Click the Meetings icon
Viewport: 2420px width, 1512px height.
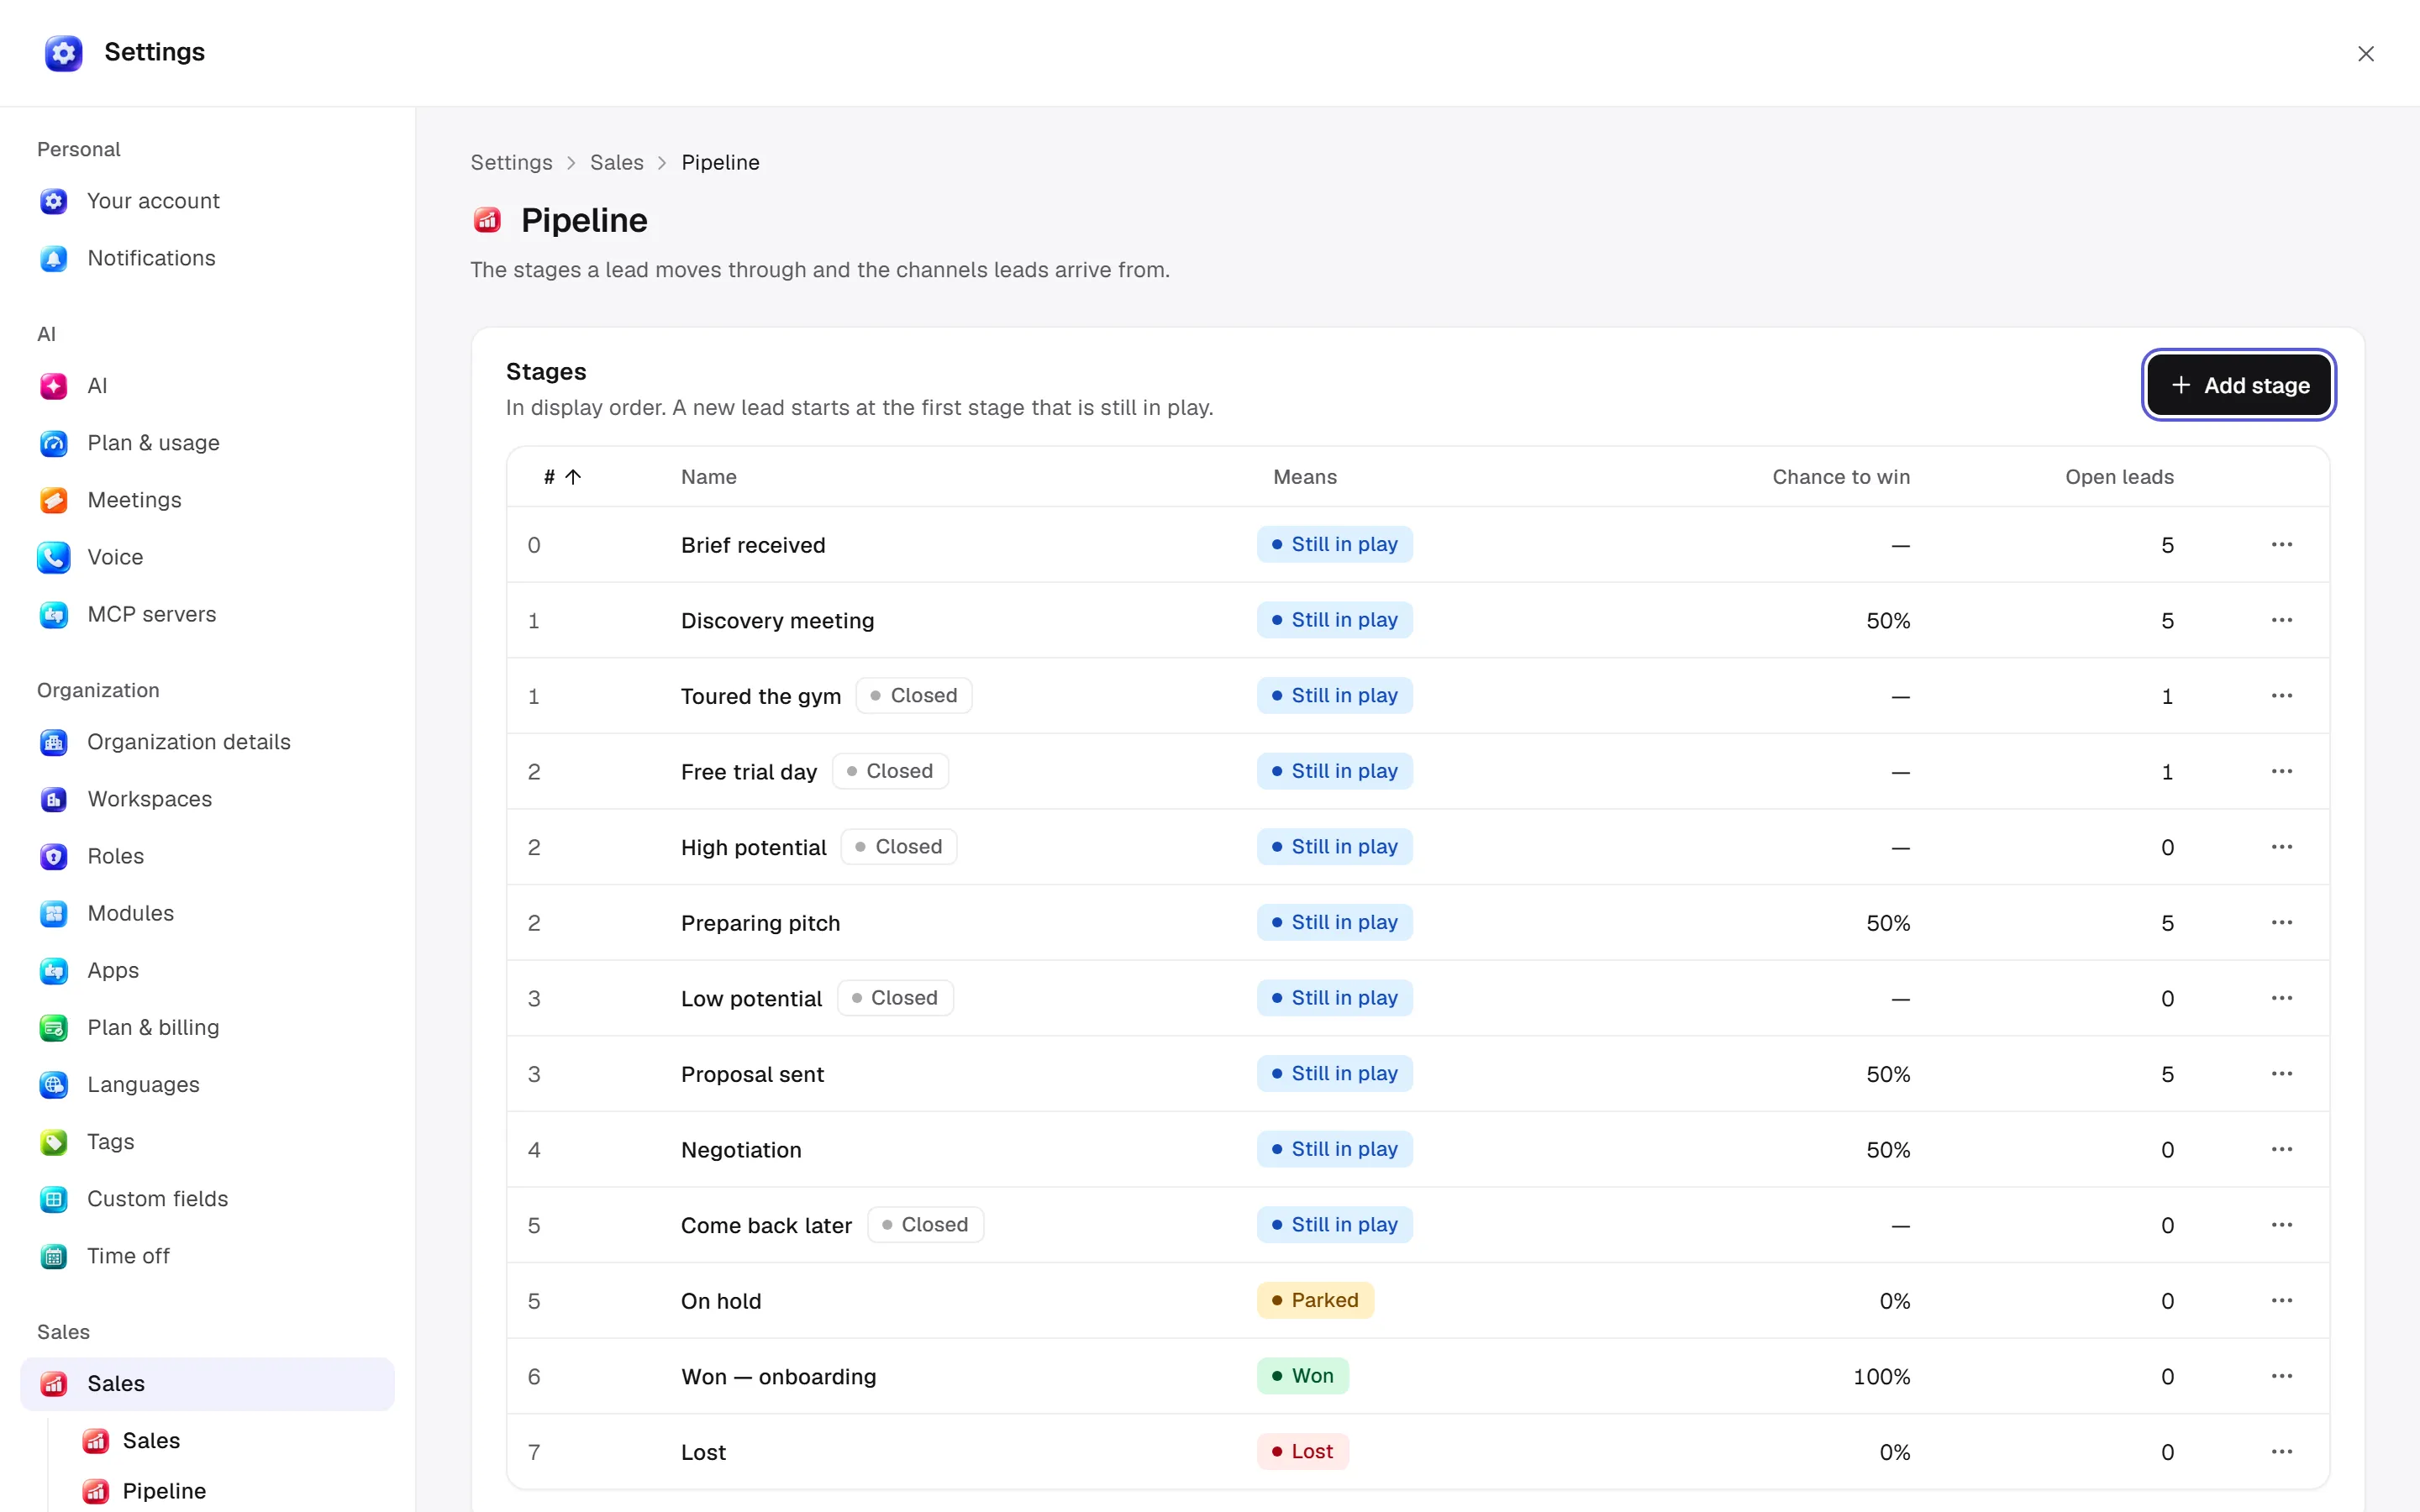point(54,500)
